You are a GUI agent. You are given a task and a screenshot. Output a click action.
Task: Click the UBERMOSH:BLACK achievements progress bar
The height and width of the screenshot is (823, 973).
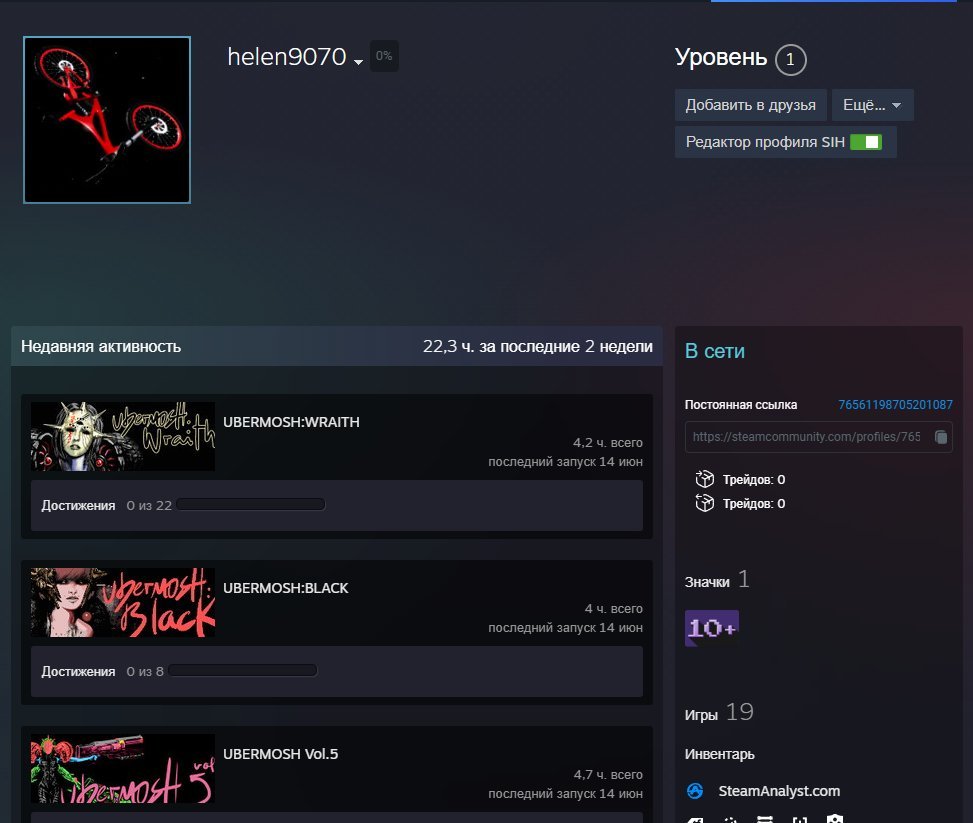pos(243,670)
